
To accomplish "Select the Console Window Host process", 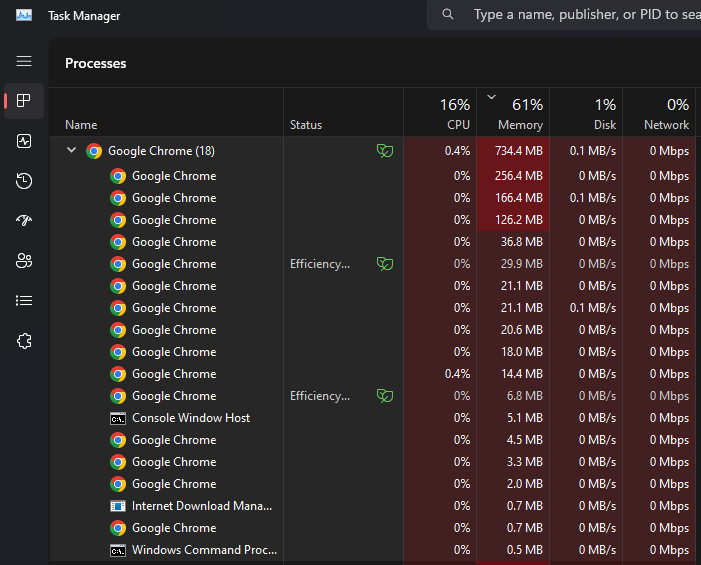I will pyautogui.click(x=373, y=418).
